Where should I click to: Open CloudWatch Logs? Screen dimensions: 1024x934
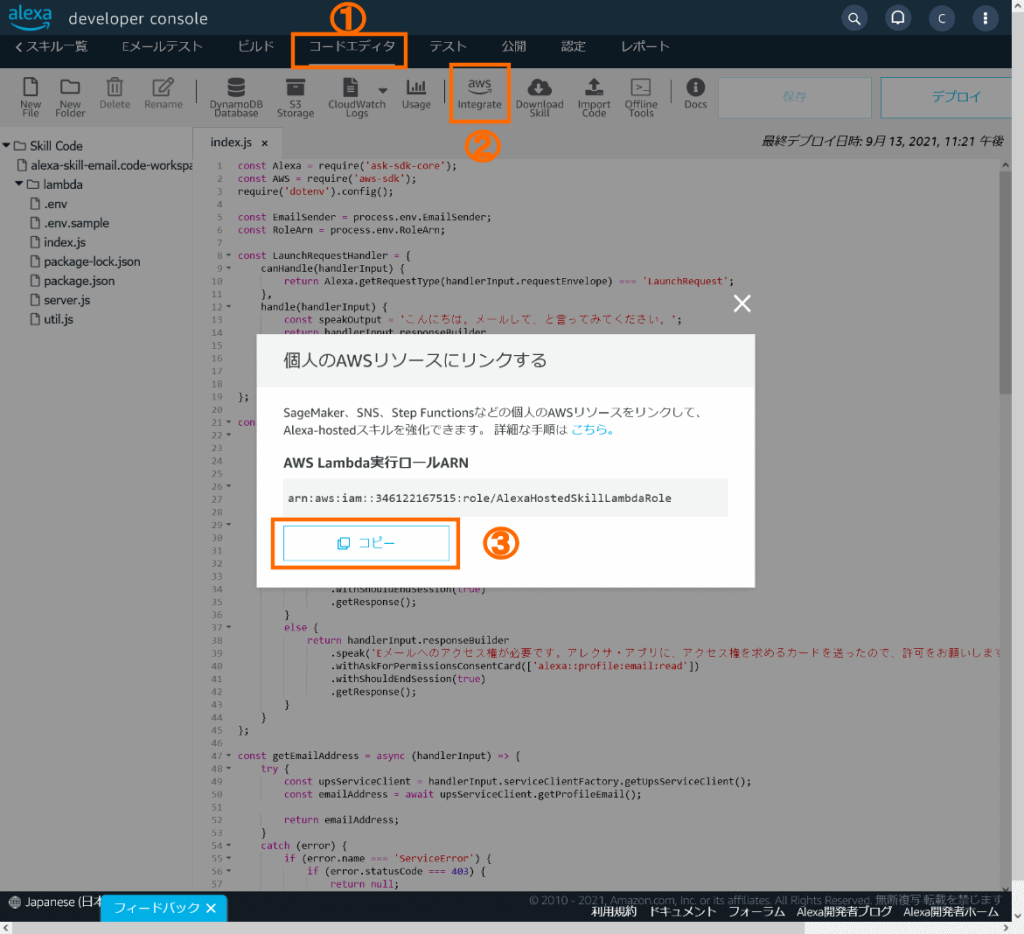[x=357, y=97]
